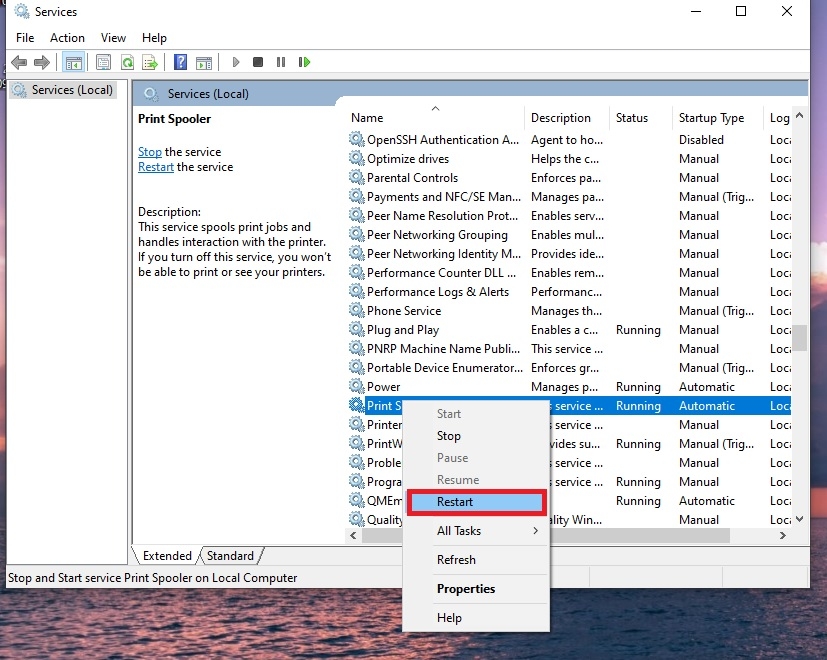Click the vertical scrollbar thumb
The width and height of the screenshot is (827, 660).
pos(800,338)
